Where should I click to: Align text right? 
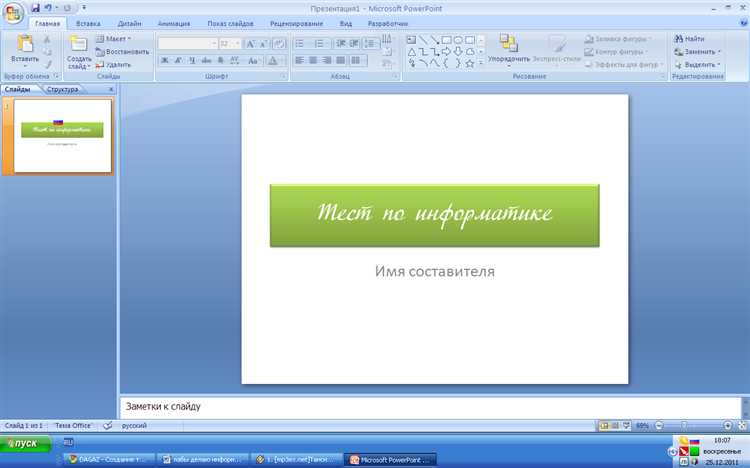point(327,60)
